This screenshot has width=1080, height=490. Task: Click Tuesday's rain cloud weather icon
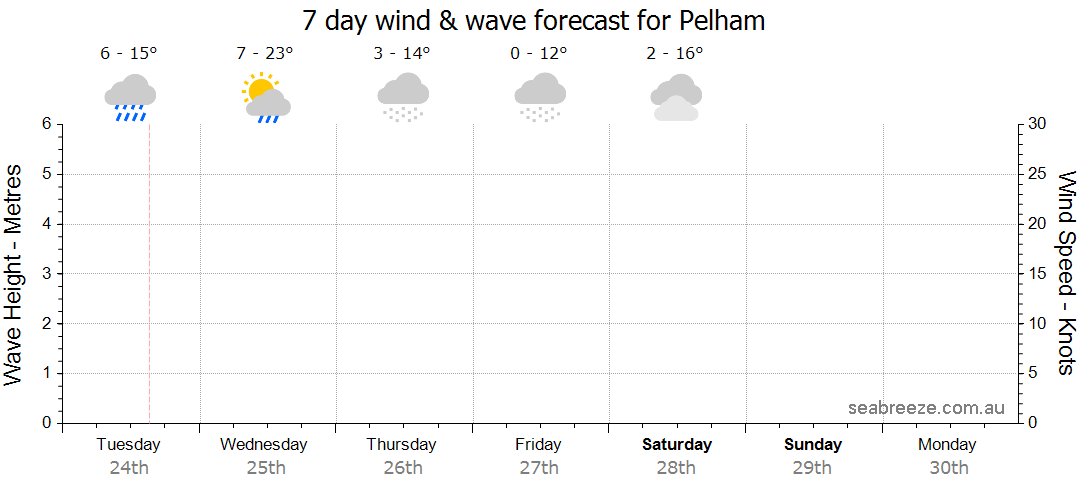coord(130,97)
